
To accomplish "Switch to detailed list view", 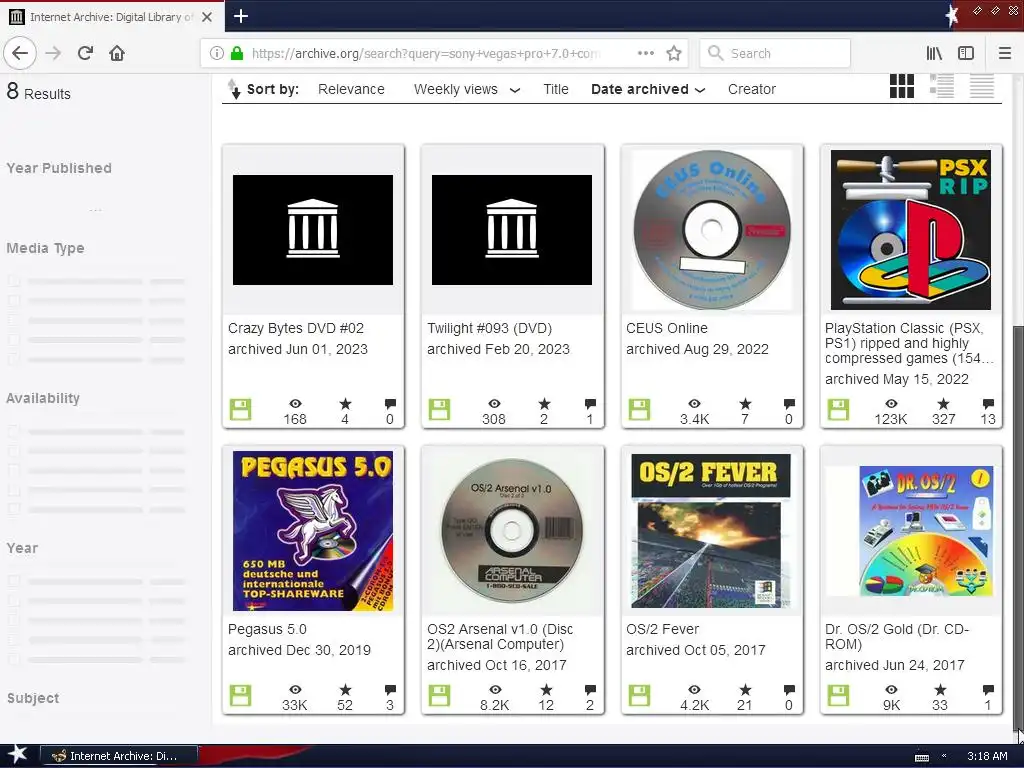I will click(x=942, y=86).
